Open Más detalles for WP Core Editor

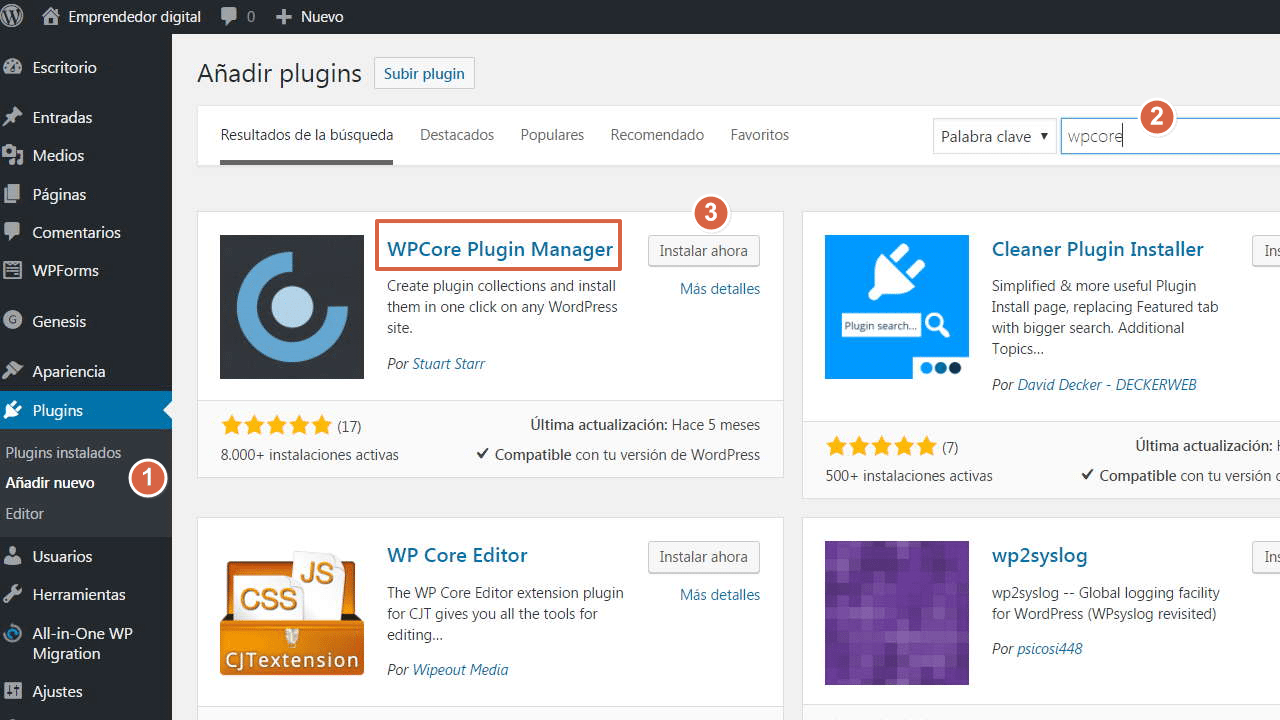pos(720,595)
